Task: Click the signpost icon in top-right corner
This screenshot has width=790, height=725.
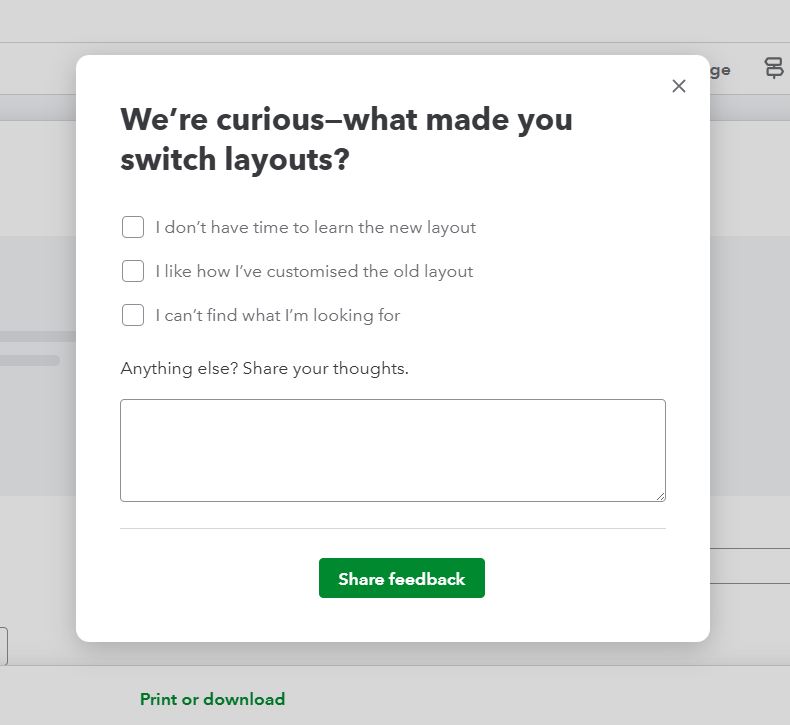Action: coord(774,68)
